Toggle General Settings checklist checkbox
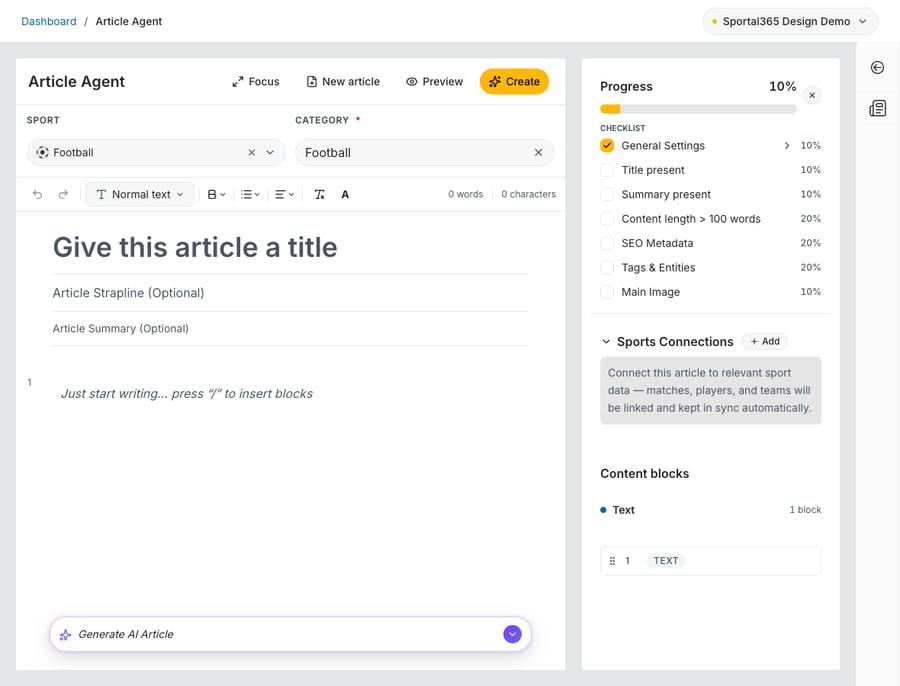Image resolution: width=900 pixels, height=686 pixels. [607, 146]
